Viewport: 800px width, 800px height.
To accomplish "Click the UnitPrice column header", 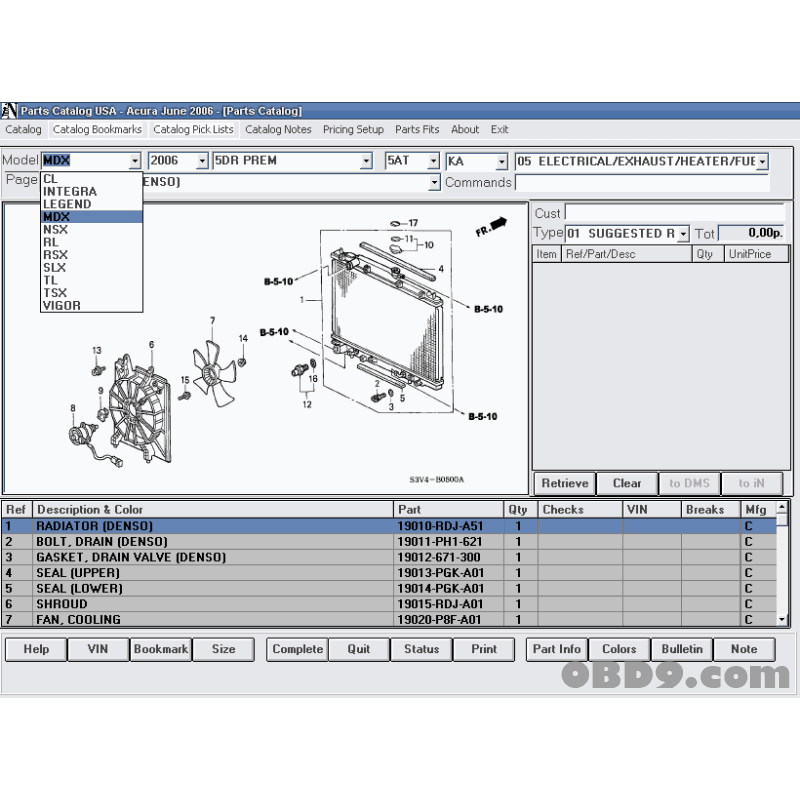I will (x=756, y=254).
